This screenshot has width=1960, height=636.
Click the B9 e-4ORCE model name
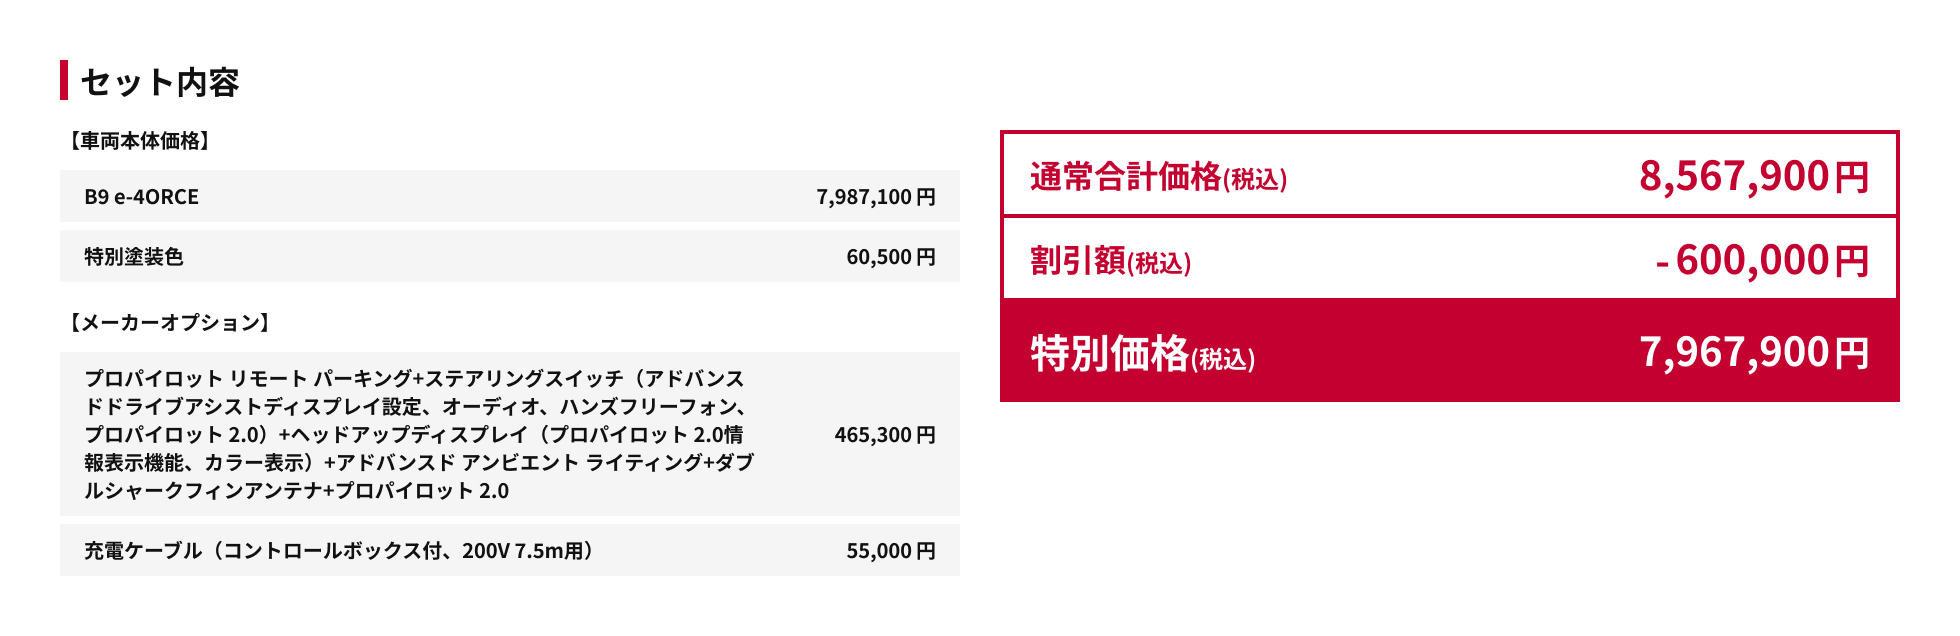141,197
